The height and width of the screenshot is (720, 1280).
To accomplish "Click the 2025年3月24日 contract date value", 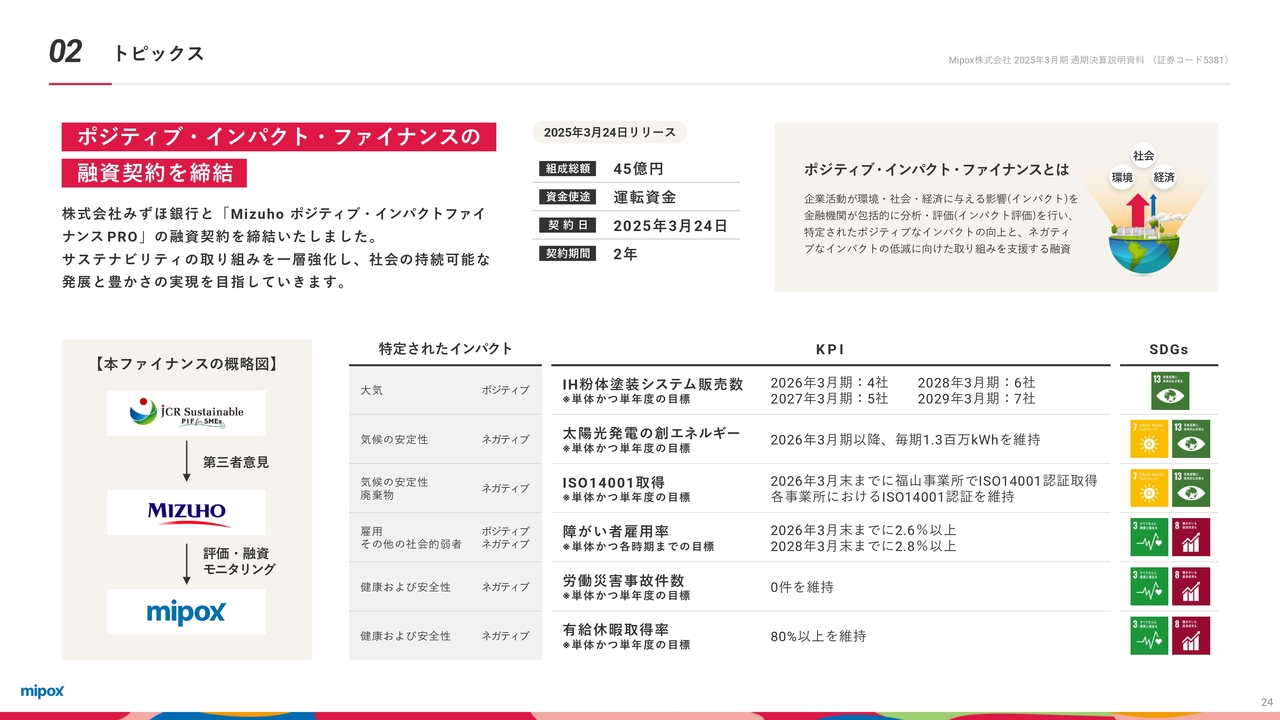I will (x=670, y=225).
